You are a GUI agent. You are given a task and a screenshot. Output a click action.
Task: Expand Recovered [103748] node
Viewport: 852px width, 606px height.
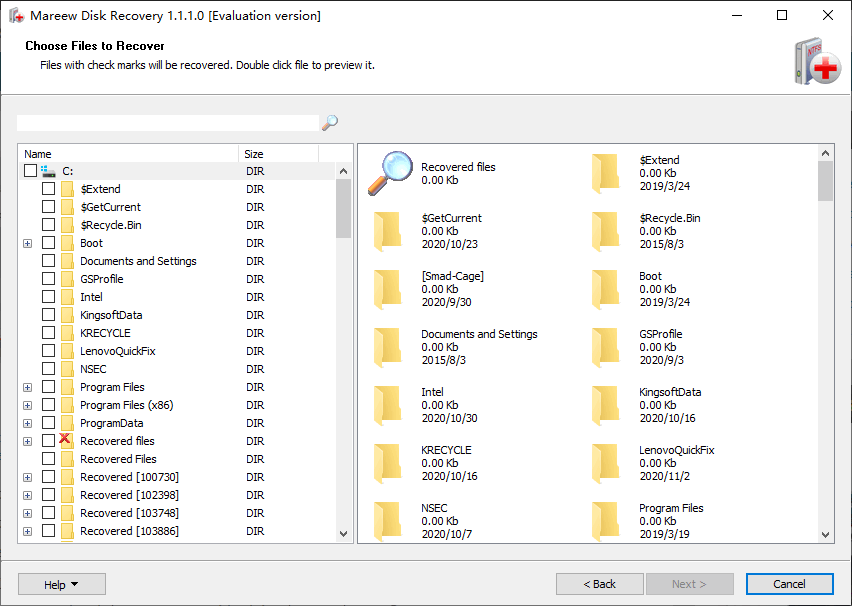[x=28, y=513]
